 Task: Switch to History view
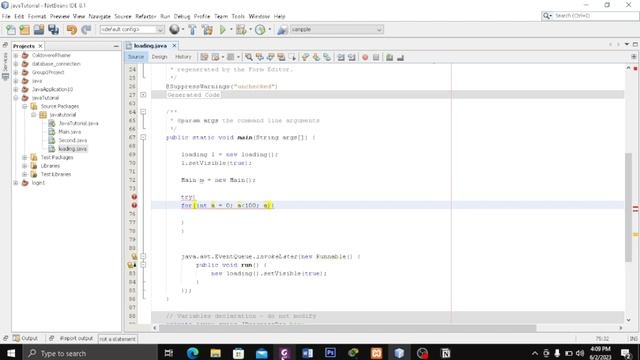(x=183, y=57)
